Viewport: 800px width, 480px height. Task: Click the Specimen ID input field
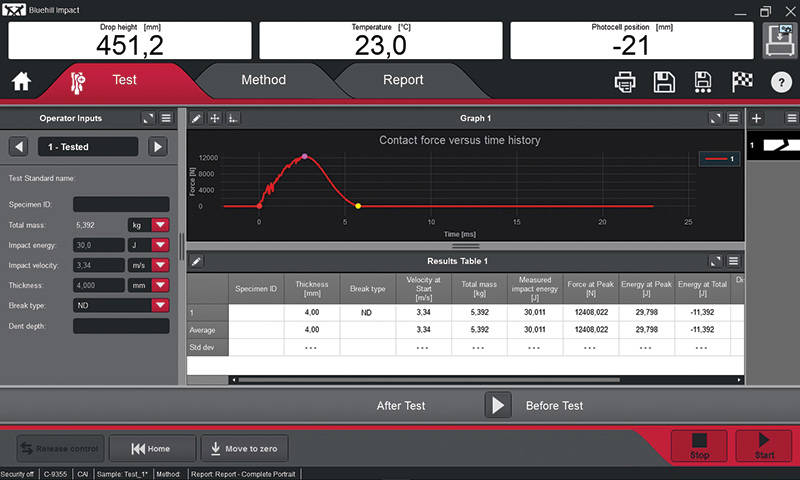click(x=120, y=204)
